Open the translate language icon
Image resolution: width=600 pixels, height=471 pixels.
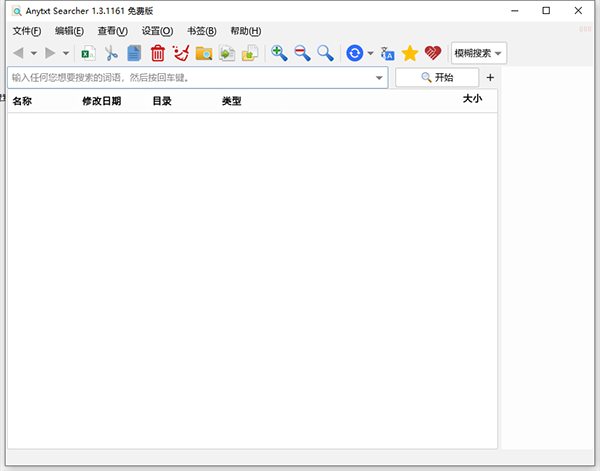pos(387,53)
